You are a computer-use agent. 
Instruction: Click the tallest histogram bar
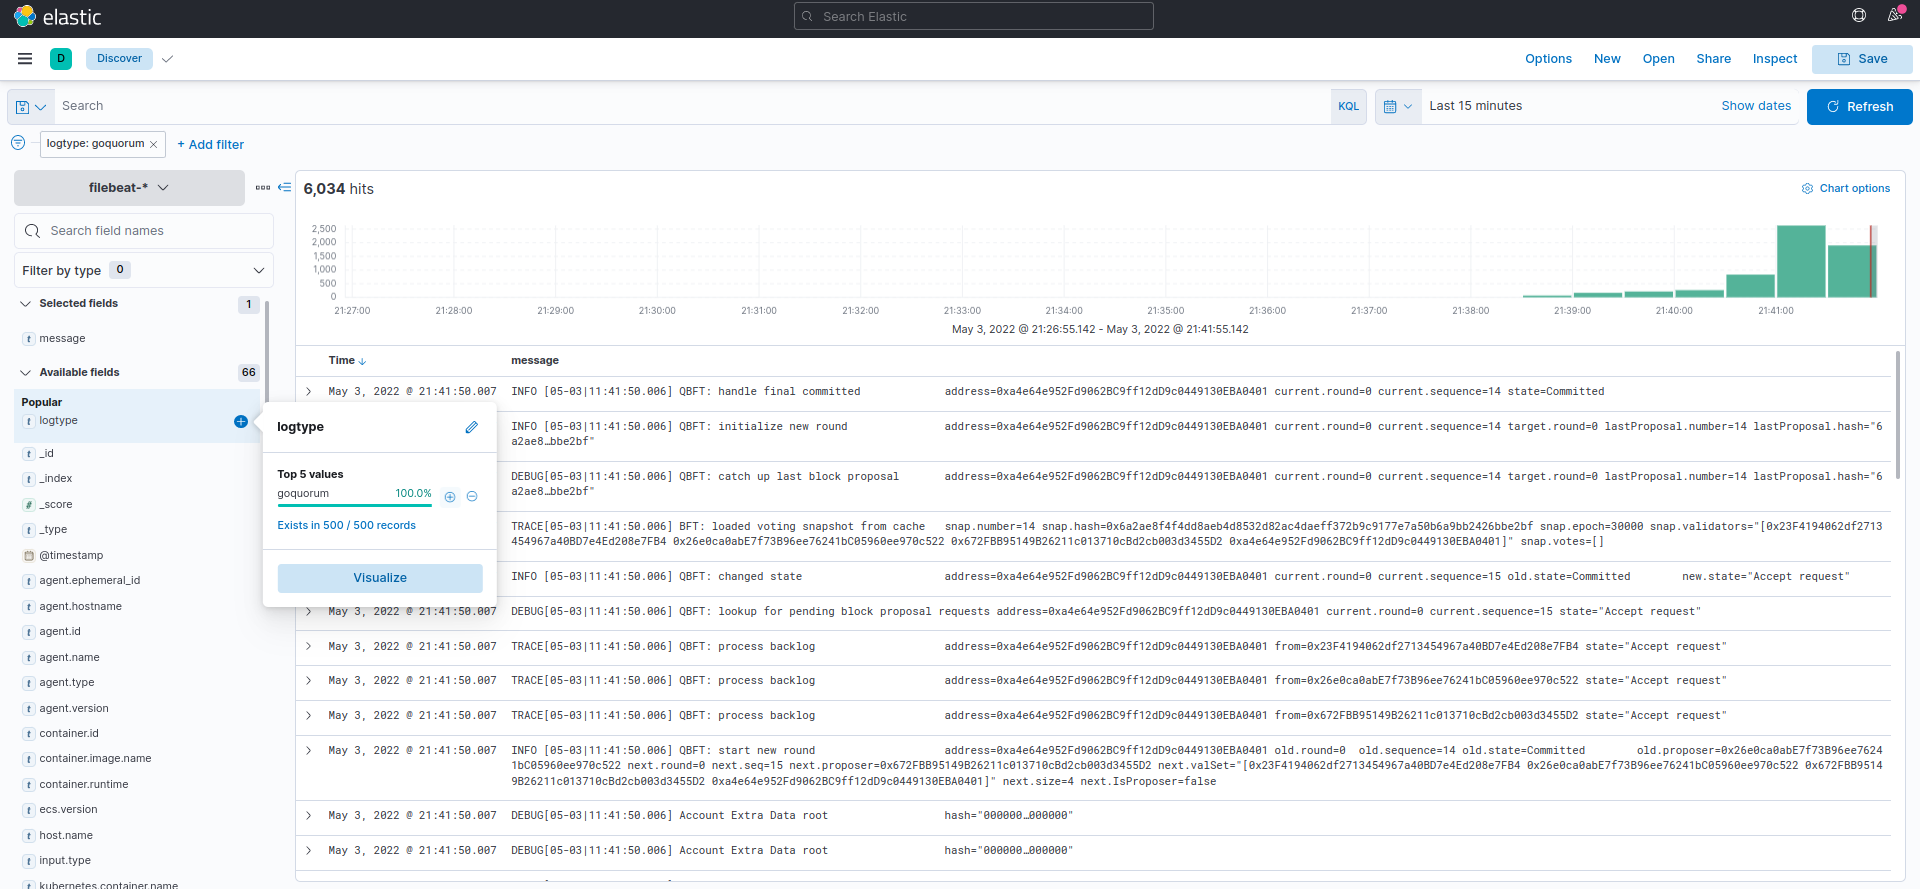(1800, 262)
